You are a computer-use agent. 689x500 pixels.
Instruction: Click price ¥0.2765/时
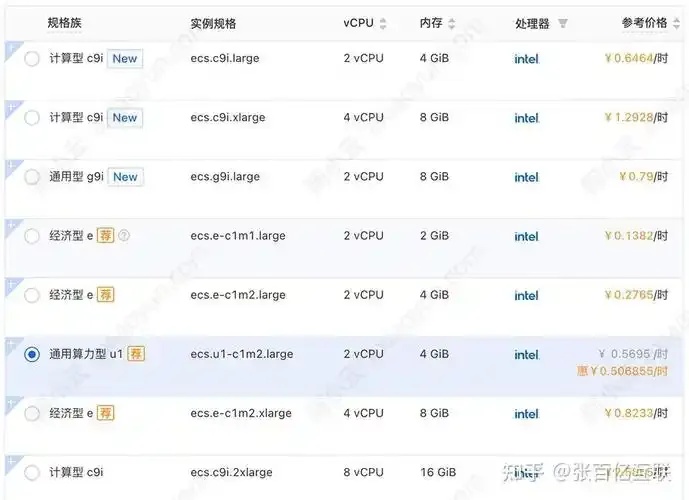(636, 295)
